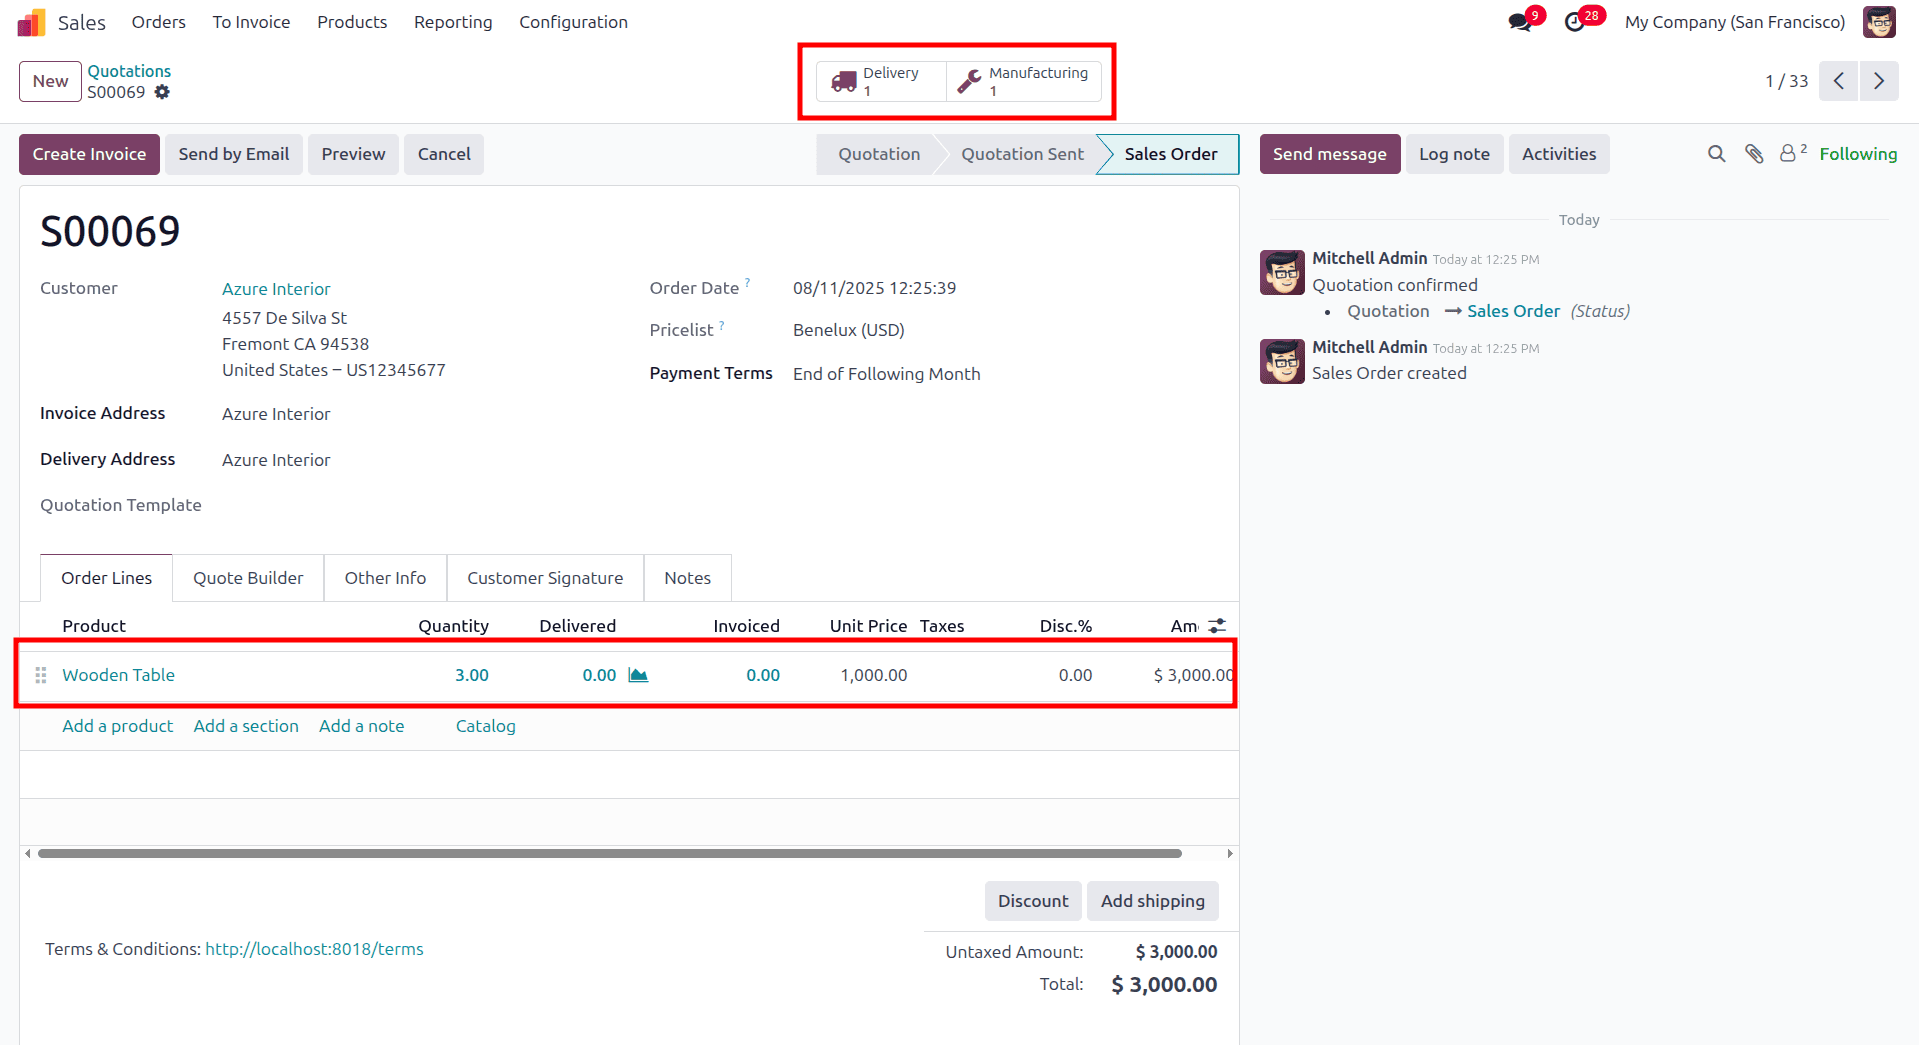Open the Azure Interior customer link
The image size is (1919, 1045).
tap(276, 289)
